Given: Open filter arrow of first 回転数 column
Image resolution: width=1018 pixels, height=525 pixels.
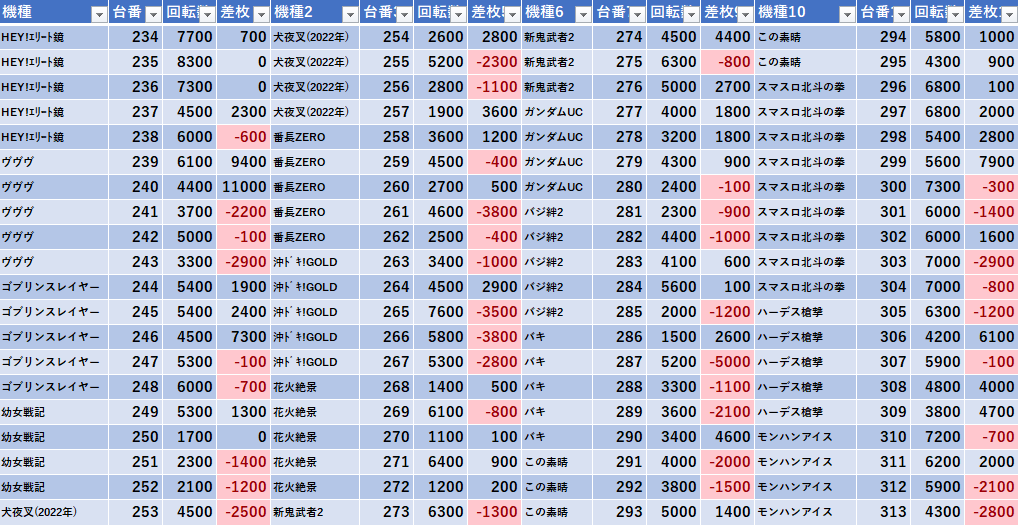Looking at the screenshot, I should click(207, 14).
